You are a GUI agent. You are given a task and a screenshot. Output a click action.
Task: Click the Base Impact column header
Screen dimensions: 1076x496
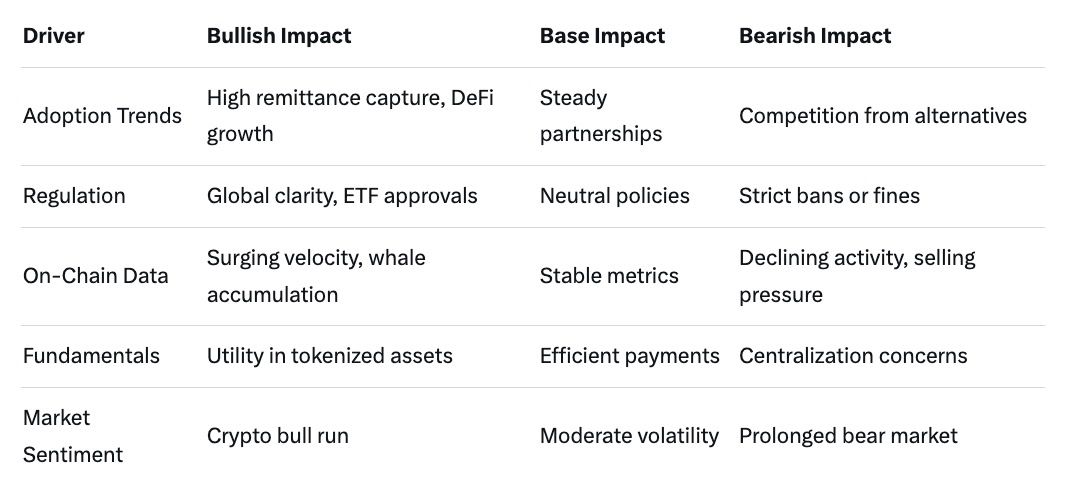(x=602, y=36)
